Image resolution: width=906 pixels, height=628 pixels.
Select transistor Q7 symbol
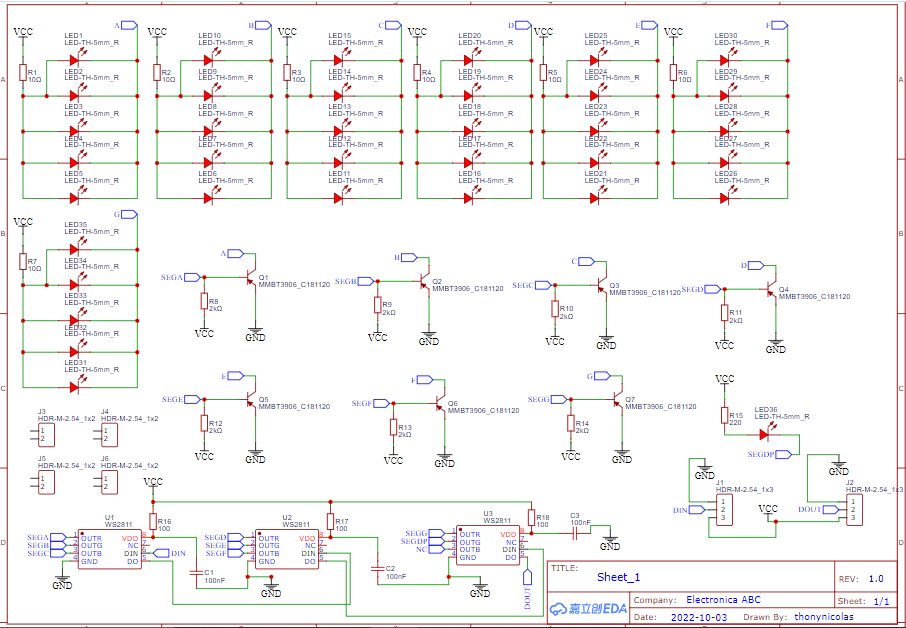tap(618, 399)
